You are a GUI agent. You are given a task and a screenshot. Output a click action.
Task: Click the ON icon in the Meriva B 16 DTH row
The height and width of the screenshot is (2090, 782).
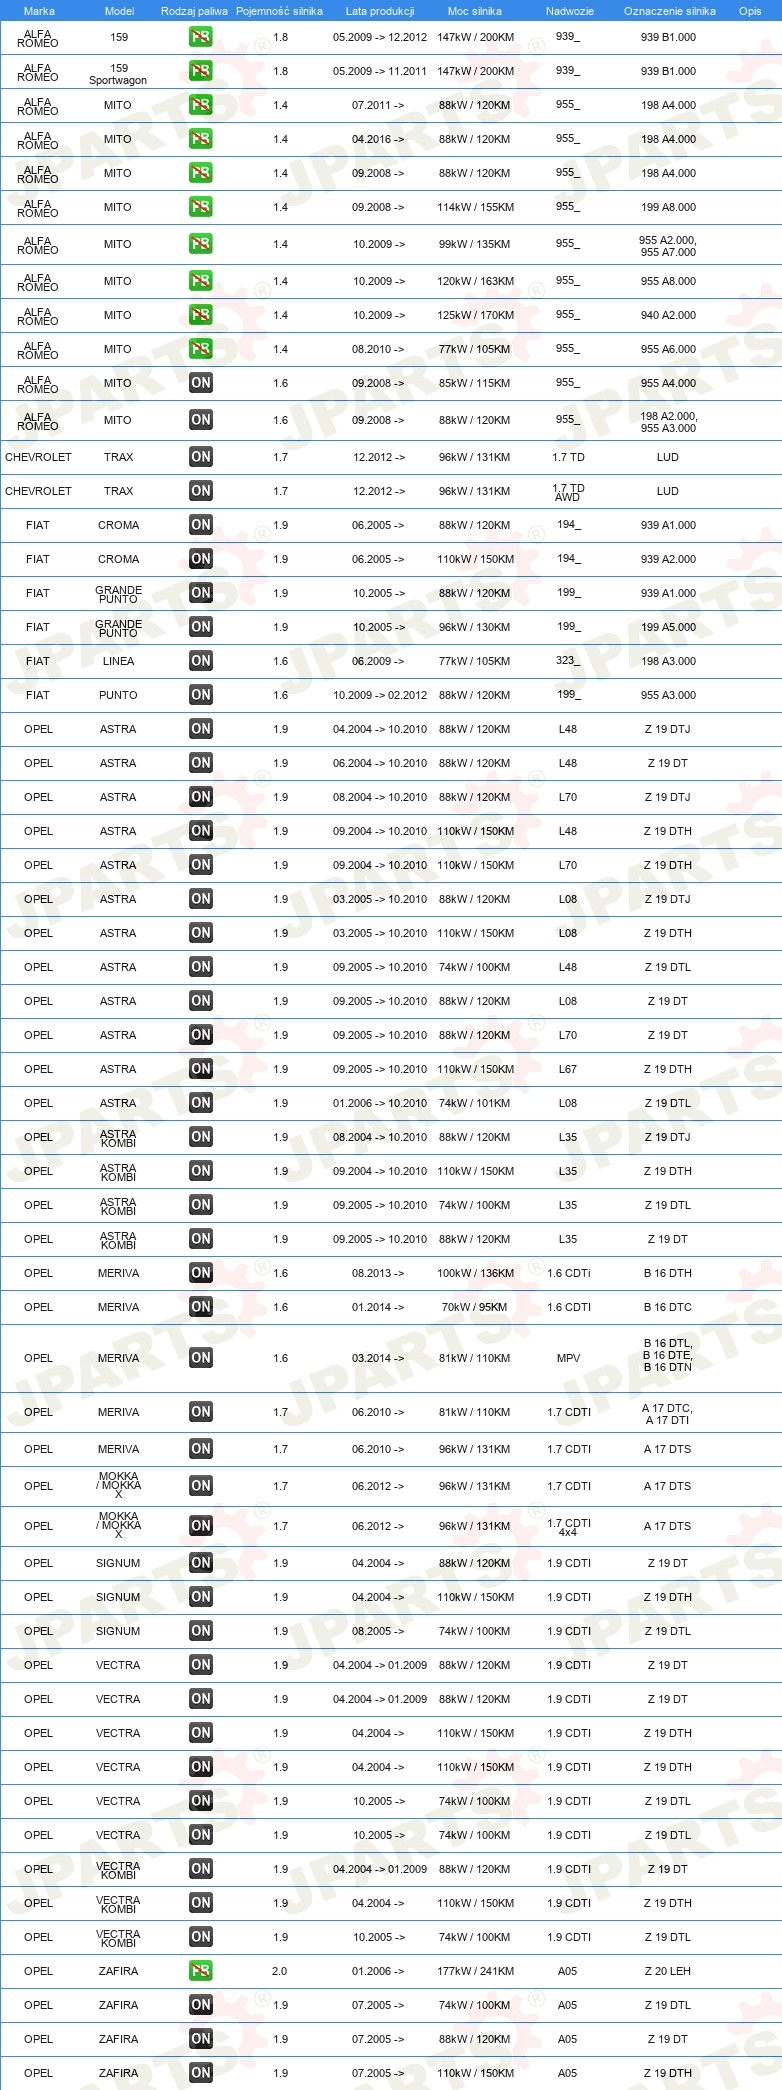pos(200,1273)
